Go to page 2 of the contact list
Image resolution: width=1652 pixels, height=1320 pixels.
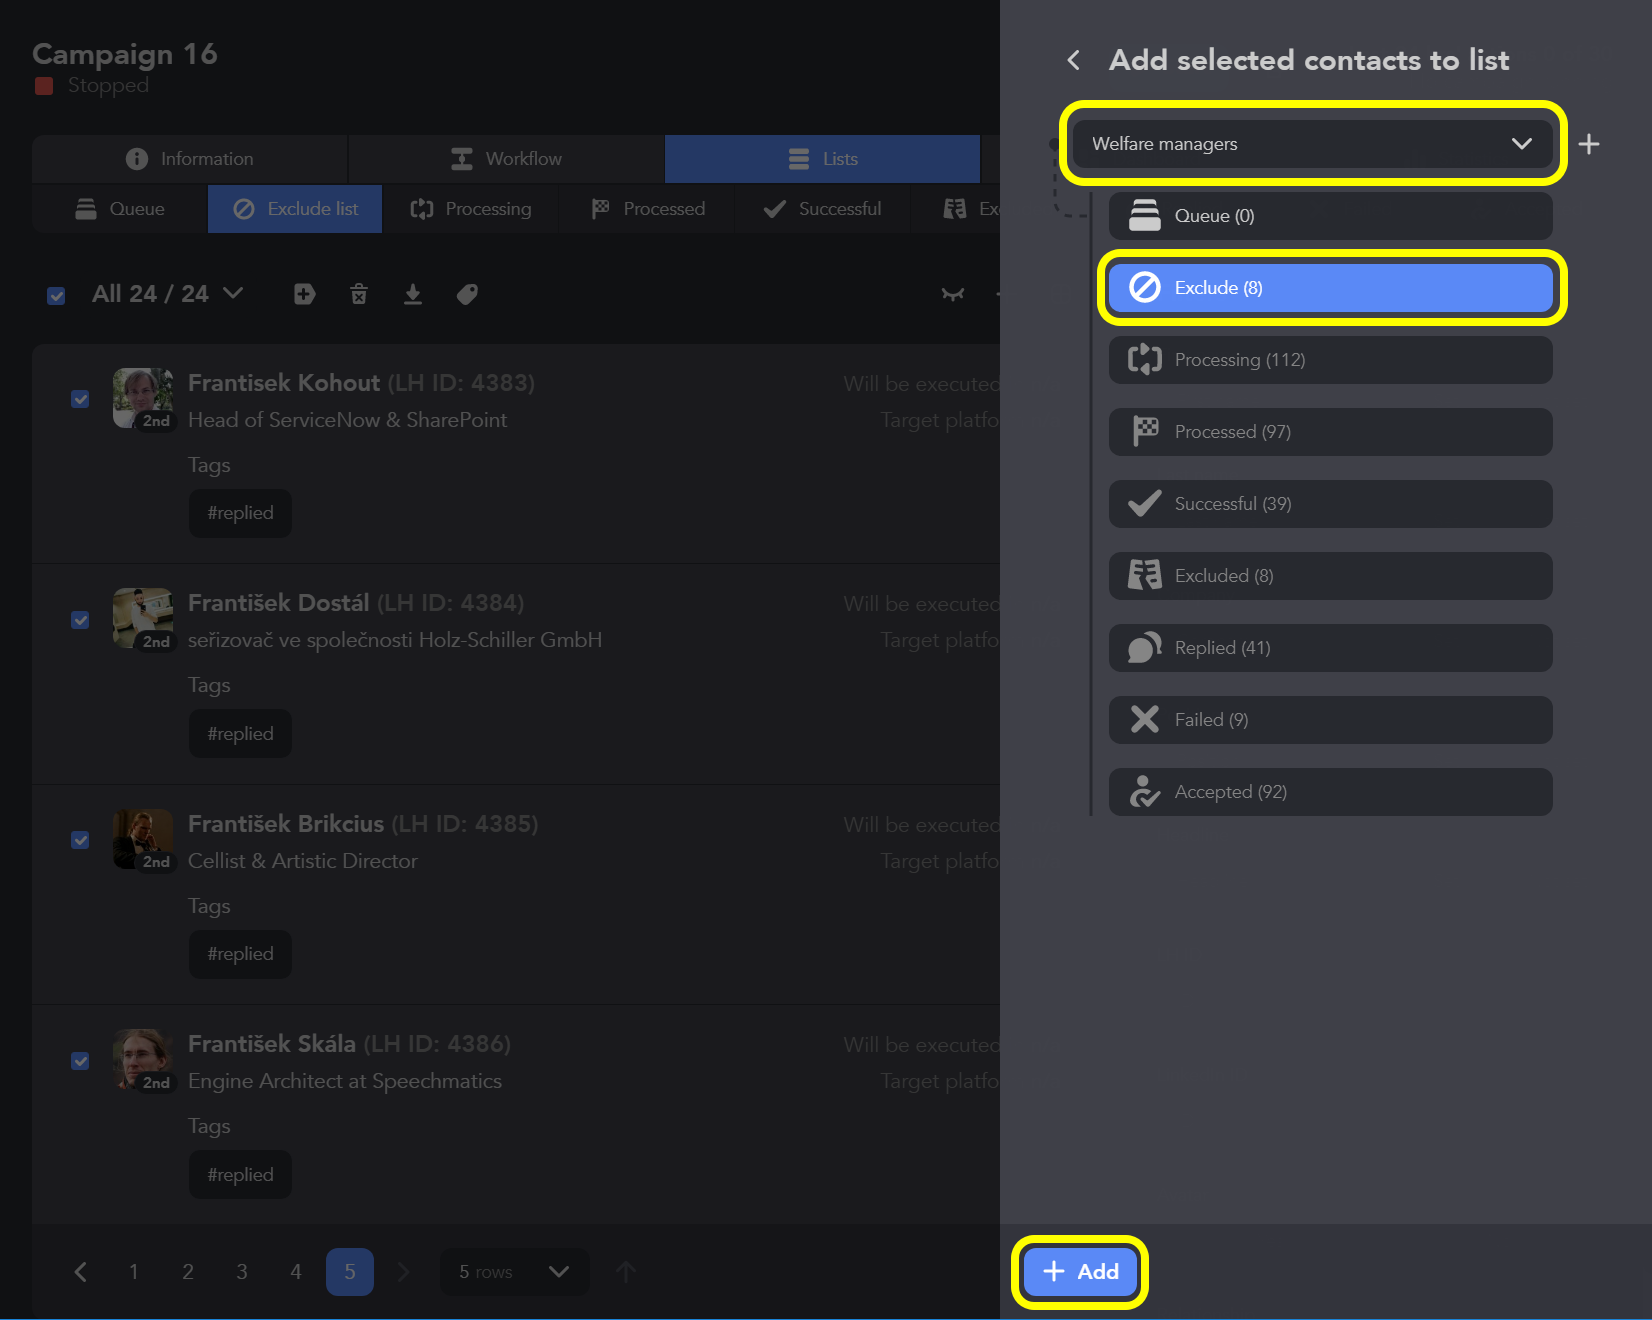tap(187, 1271)
